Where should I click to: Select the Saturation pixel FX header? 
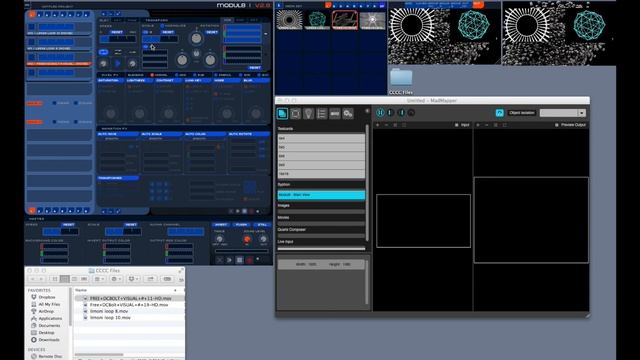tap(111, 81)
